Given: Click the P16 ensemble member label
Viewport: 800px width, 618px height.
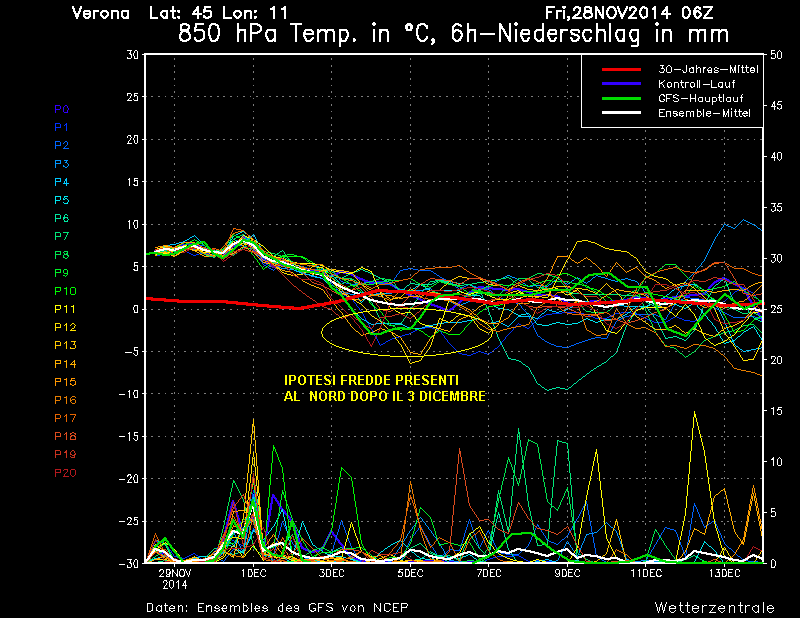Looking at the screenshot, I should point(65,400).
